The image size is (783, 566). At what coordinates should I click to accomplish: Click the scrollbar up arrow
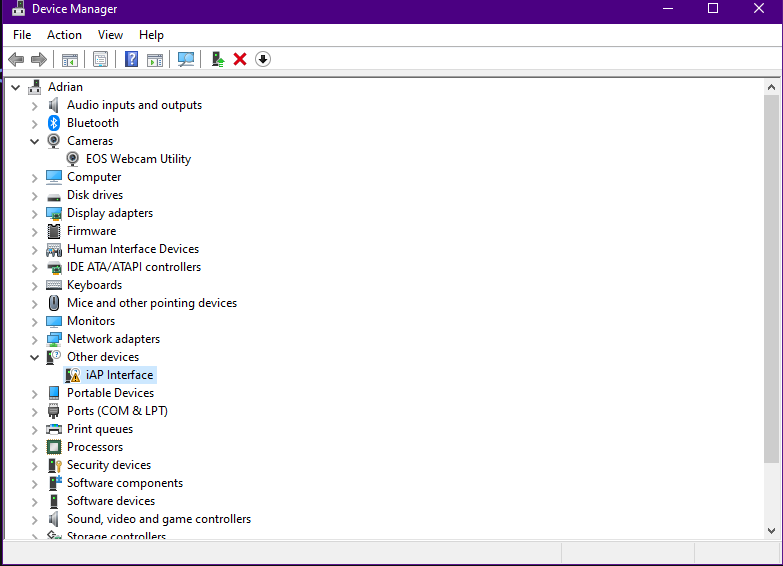[771, 87]
